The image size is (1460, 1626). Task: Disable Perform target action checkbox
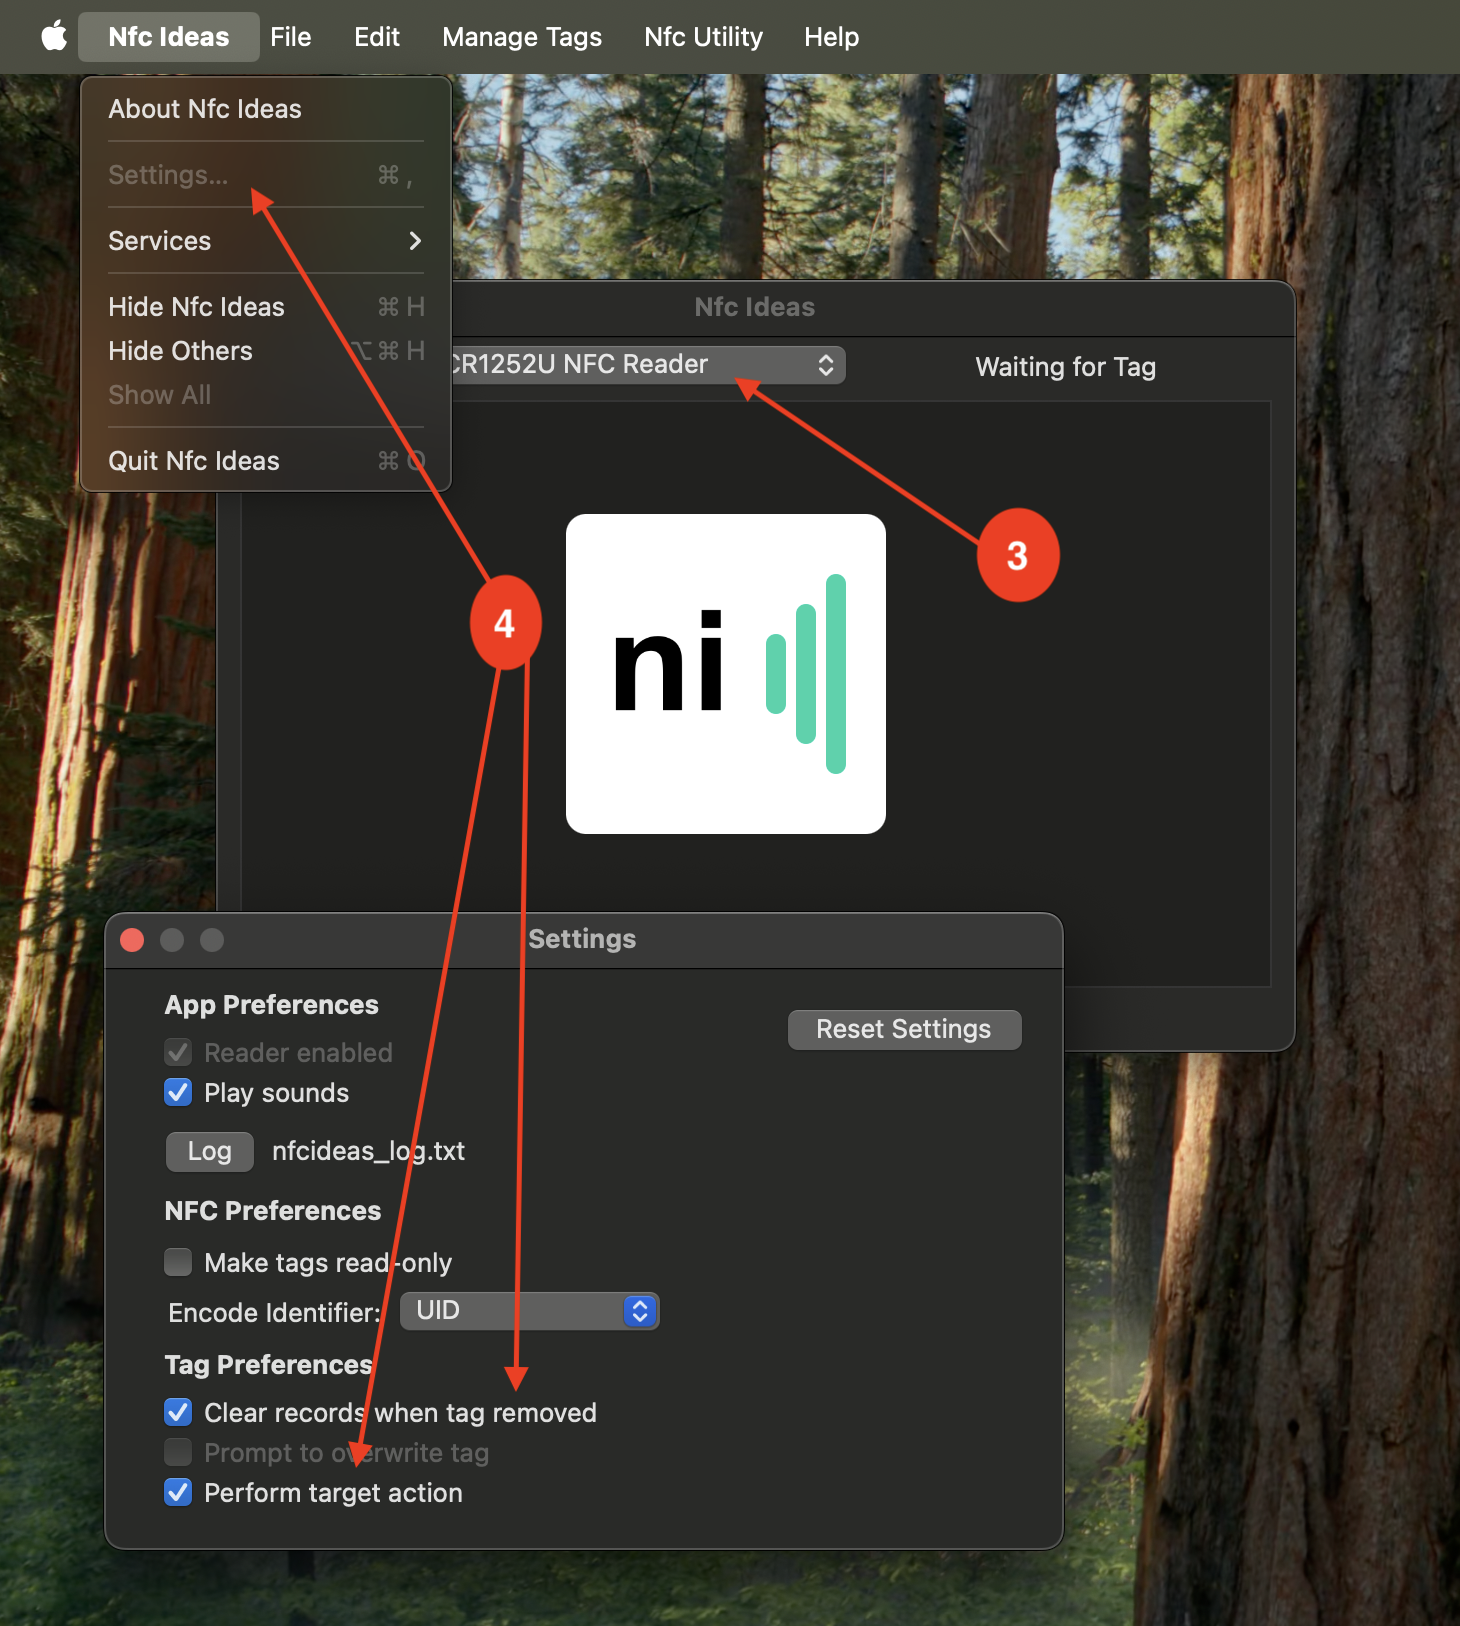178,1492
